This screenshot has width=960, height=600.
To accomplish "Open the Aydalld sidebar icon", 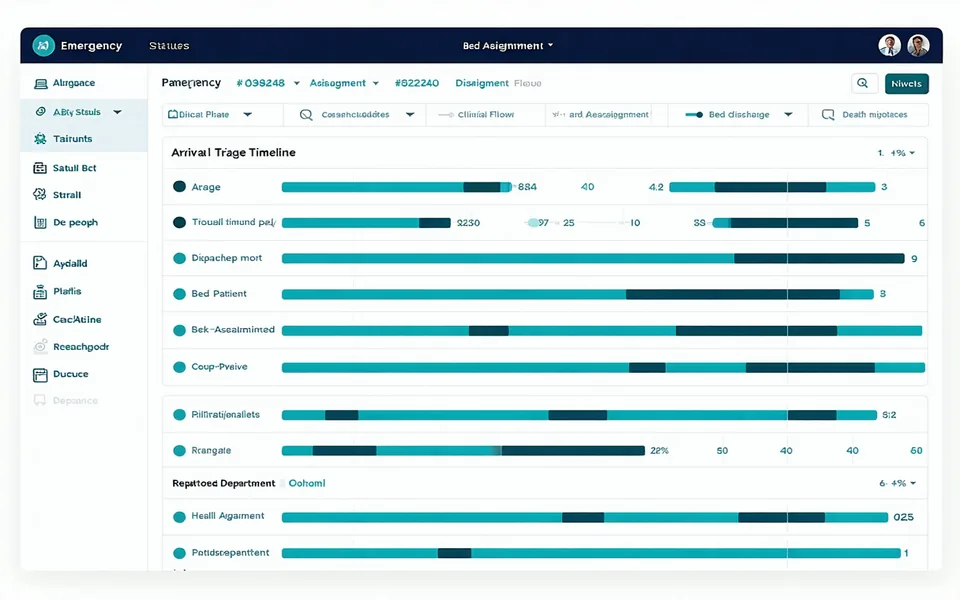I will pos(40,263).
